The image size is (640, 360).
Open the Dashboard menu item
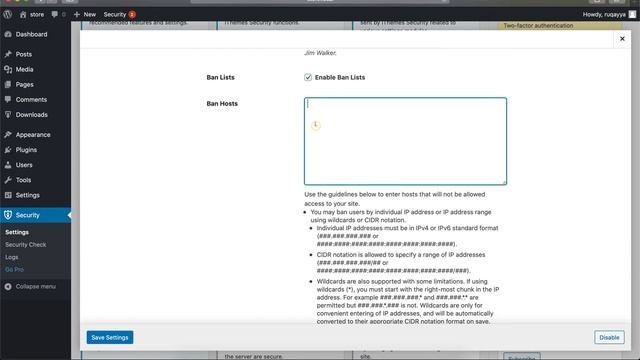coord(31,34)
